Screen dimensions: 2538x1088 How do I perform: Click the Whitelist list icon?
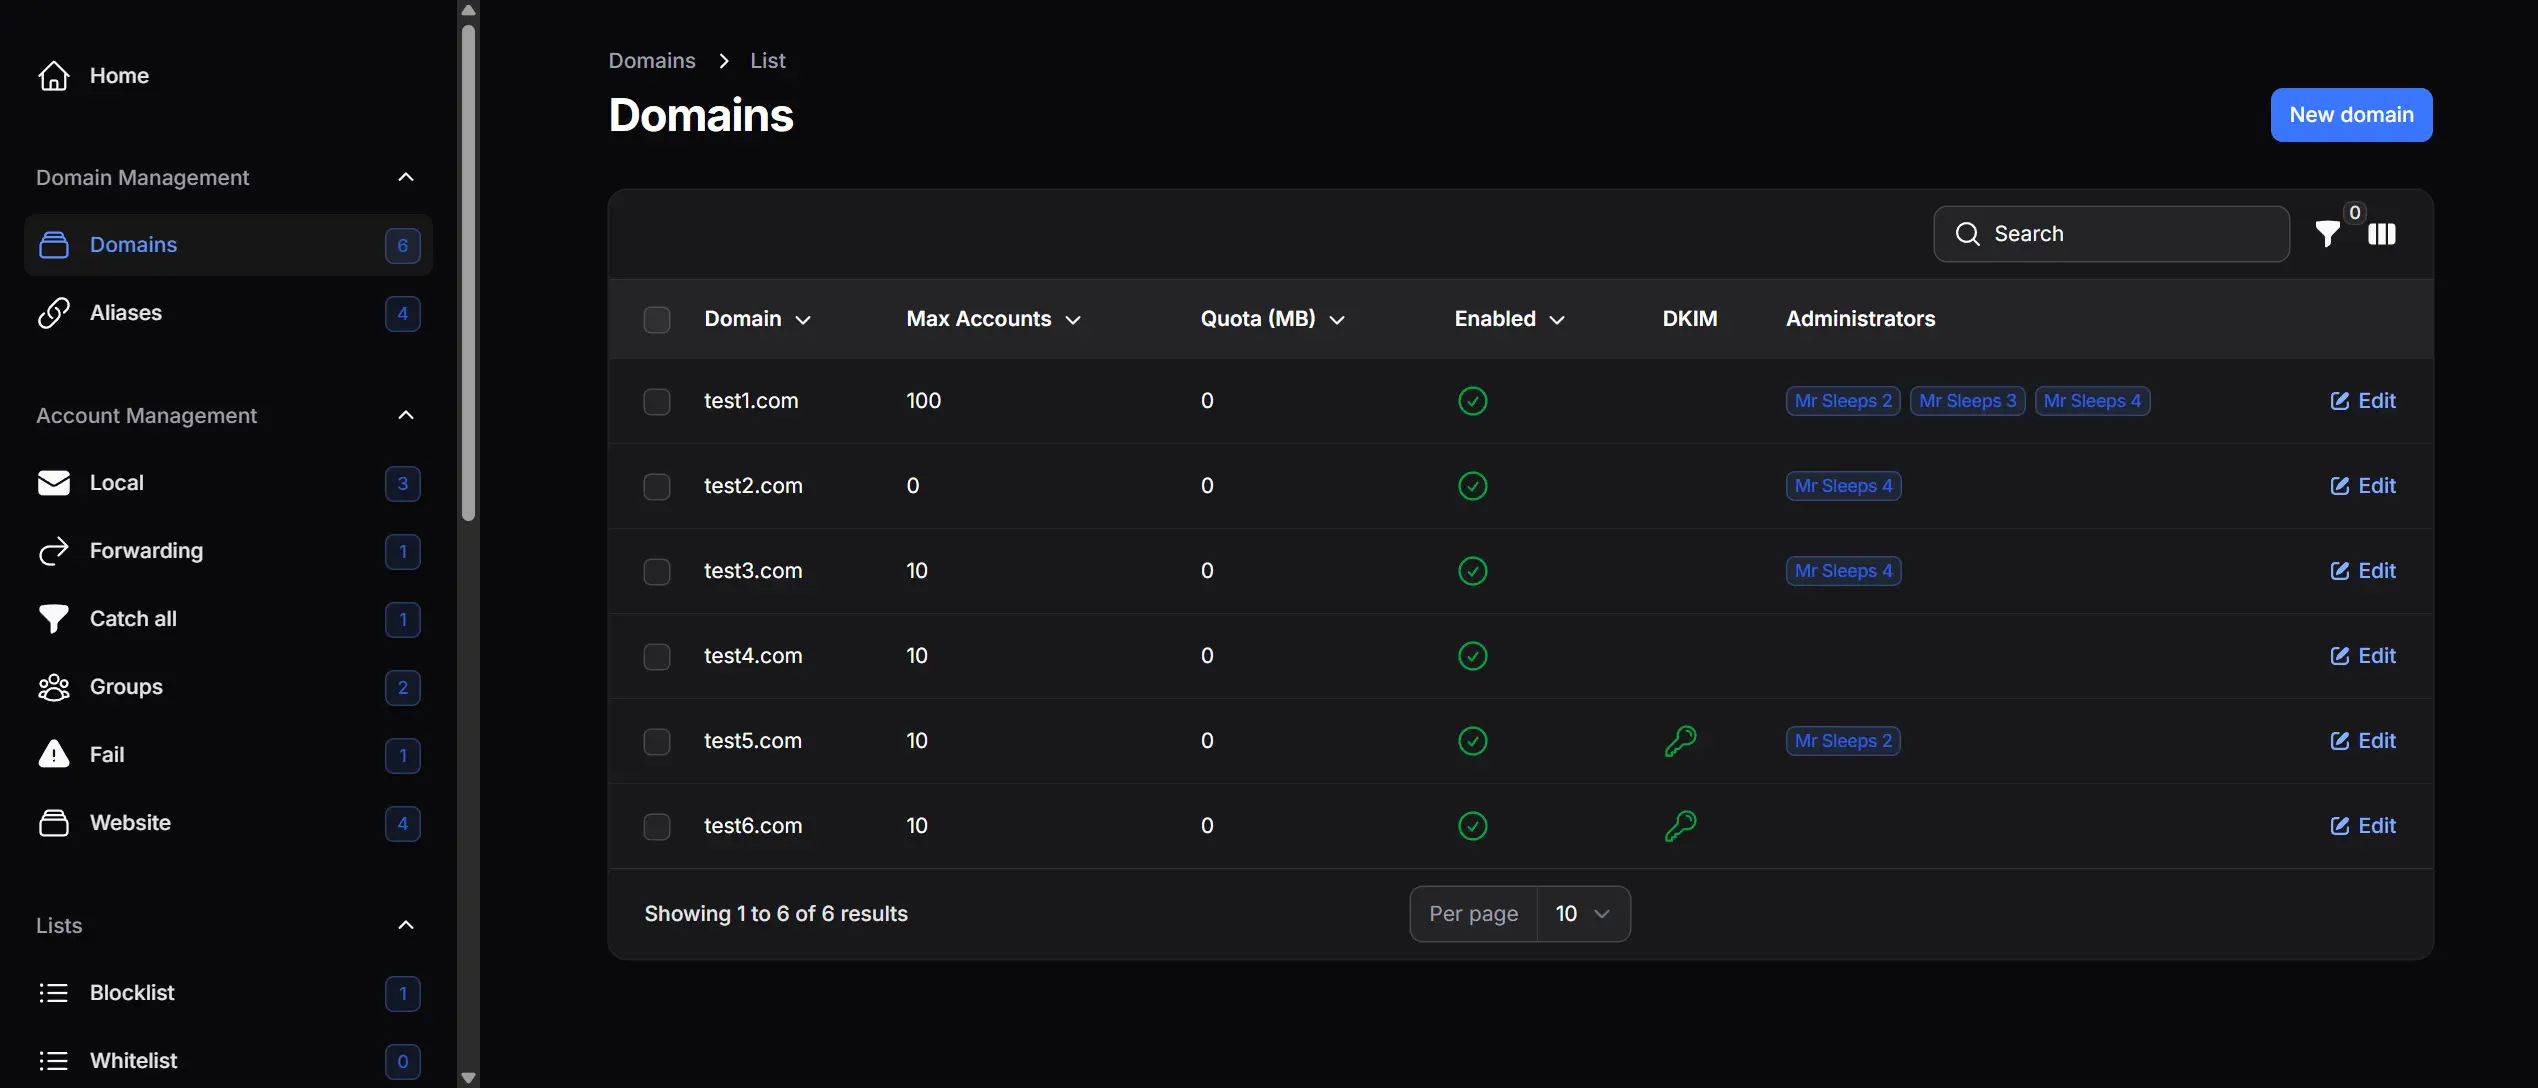pyautogui.click(x=54, y=1061)
